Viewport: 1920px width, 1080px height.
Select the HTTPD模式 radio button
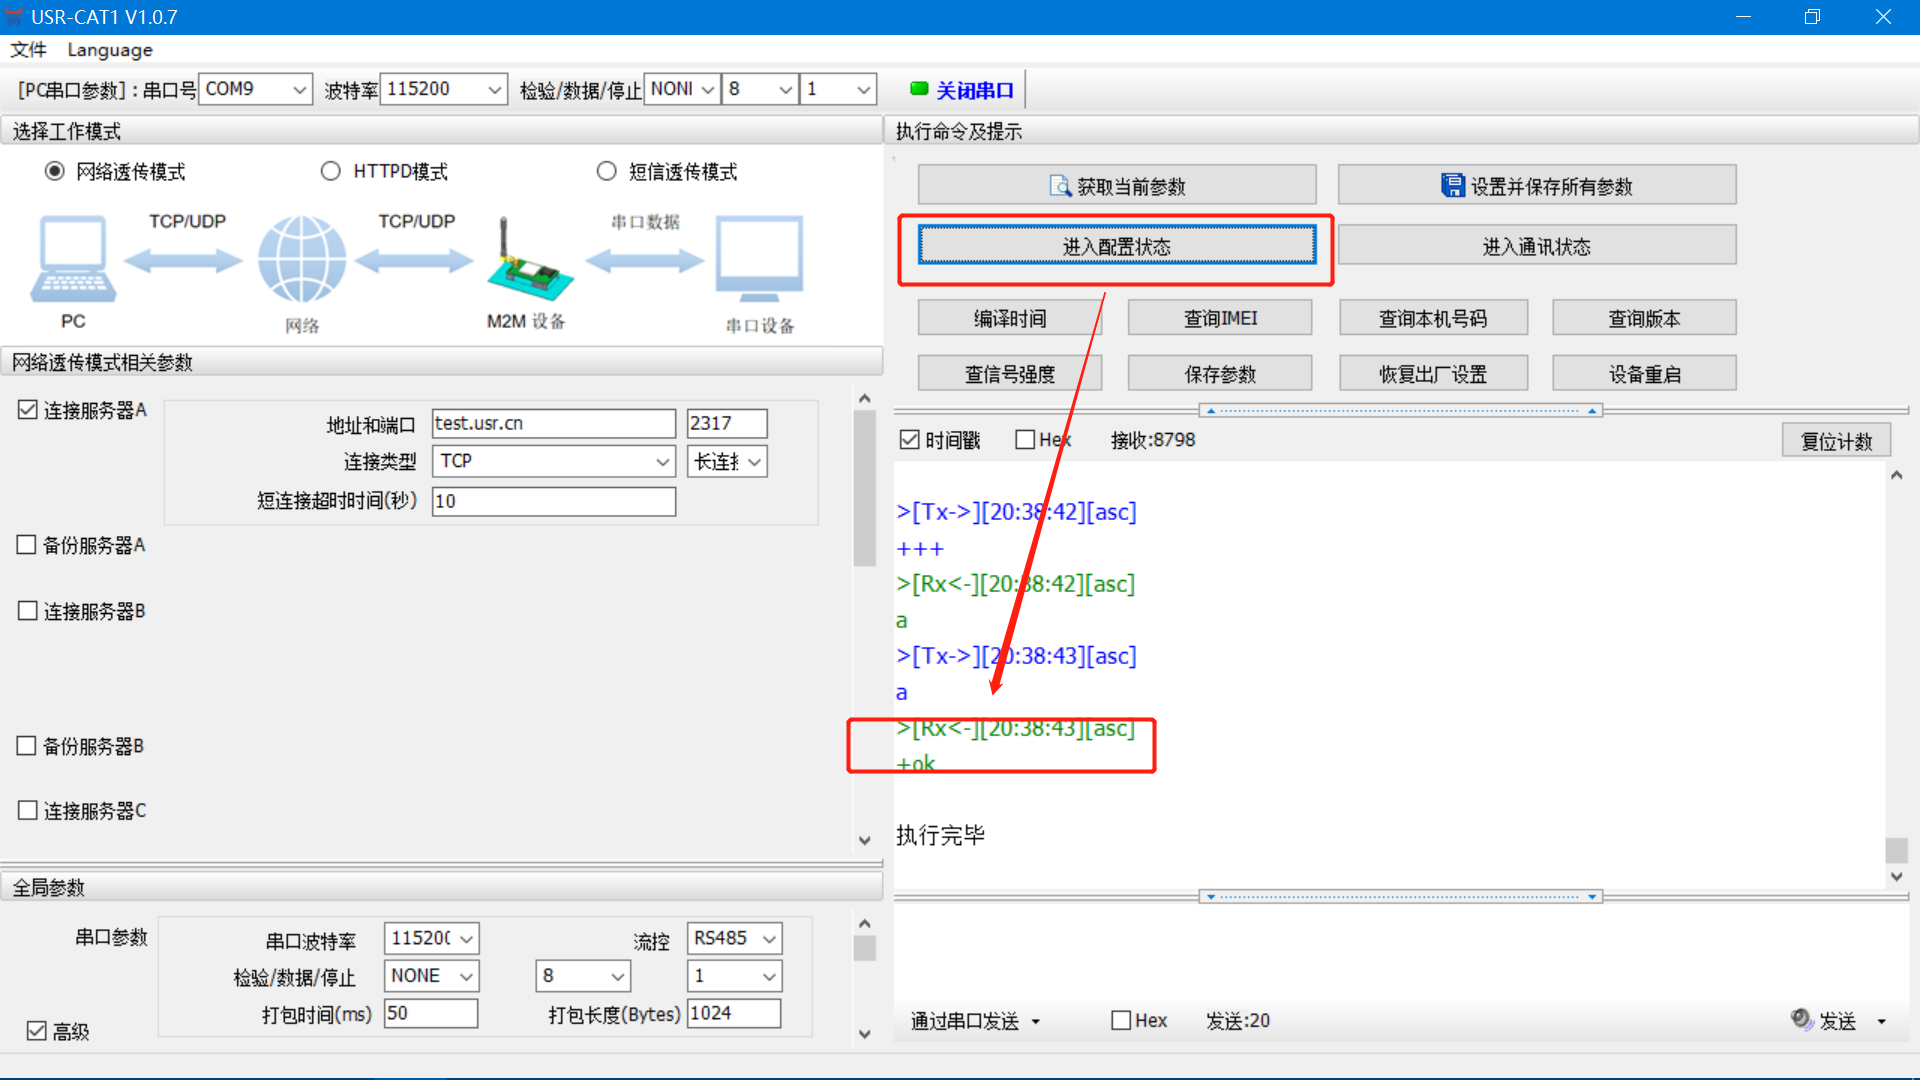(x=331, y=171)
